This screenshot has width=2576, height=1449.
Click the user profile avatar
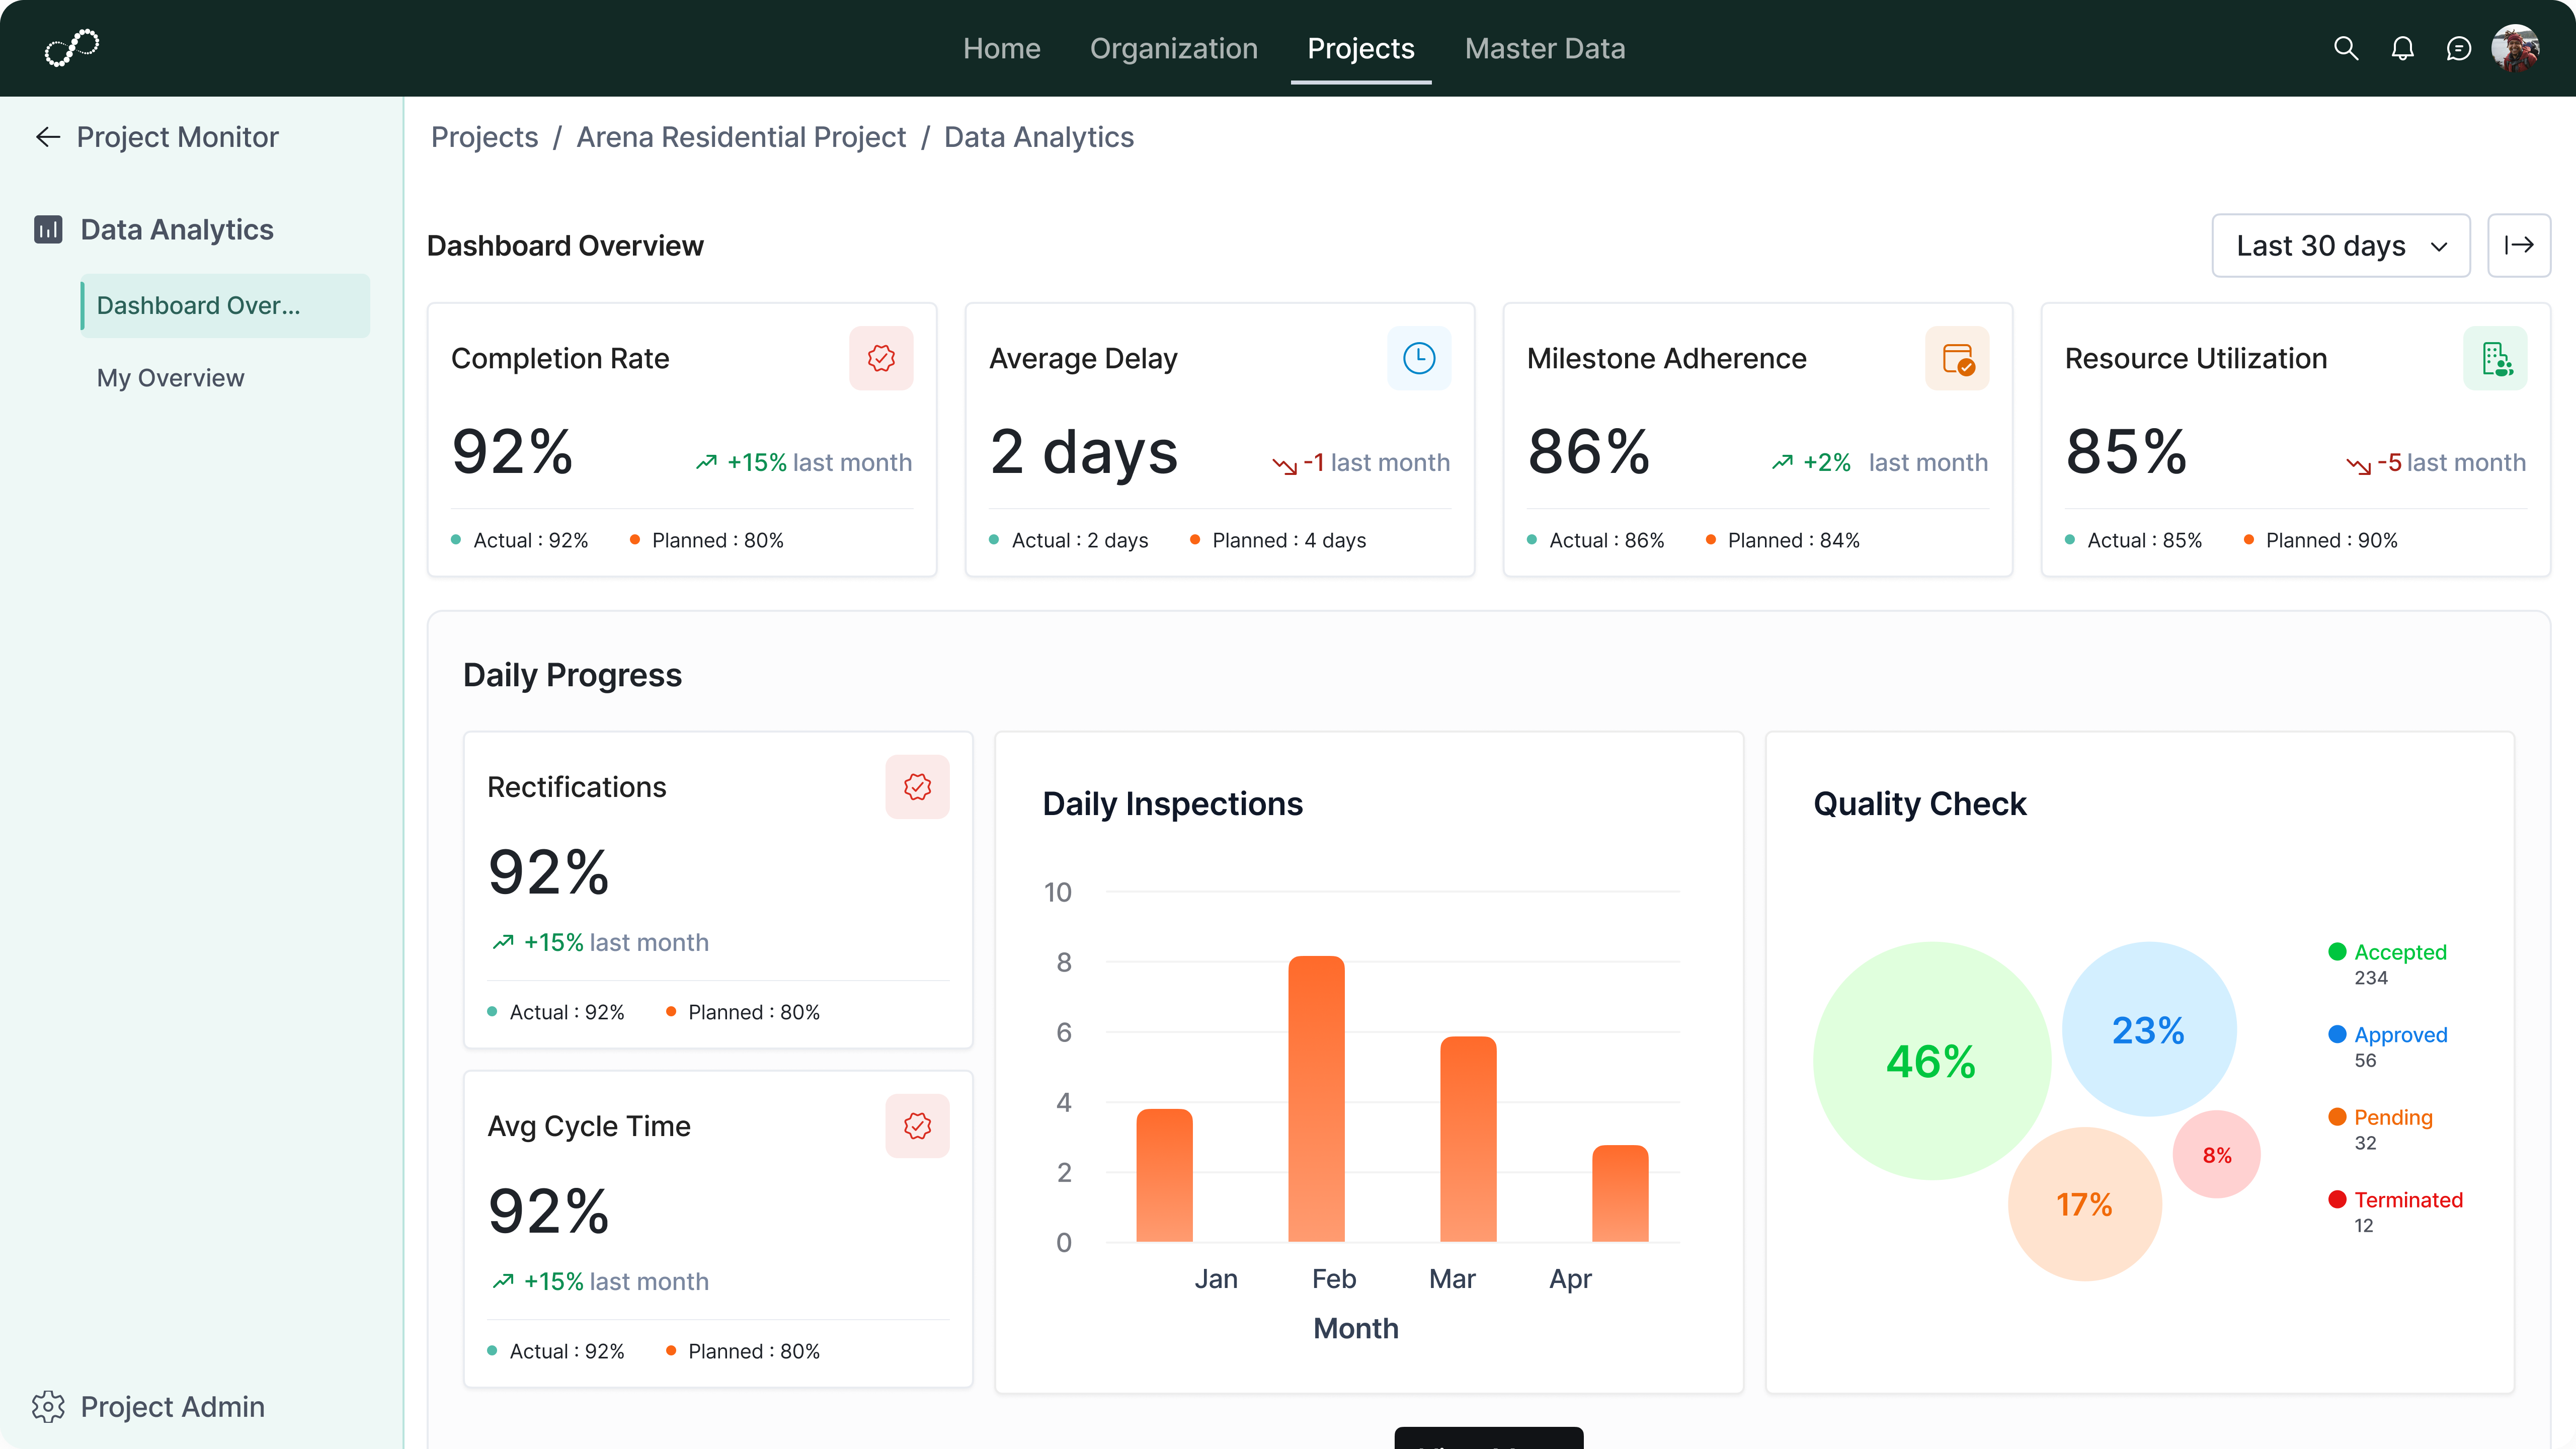(2515, 48)
